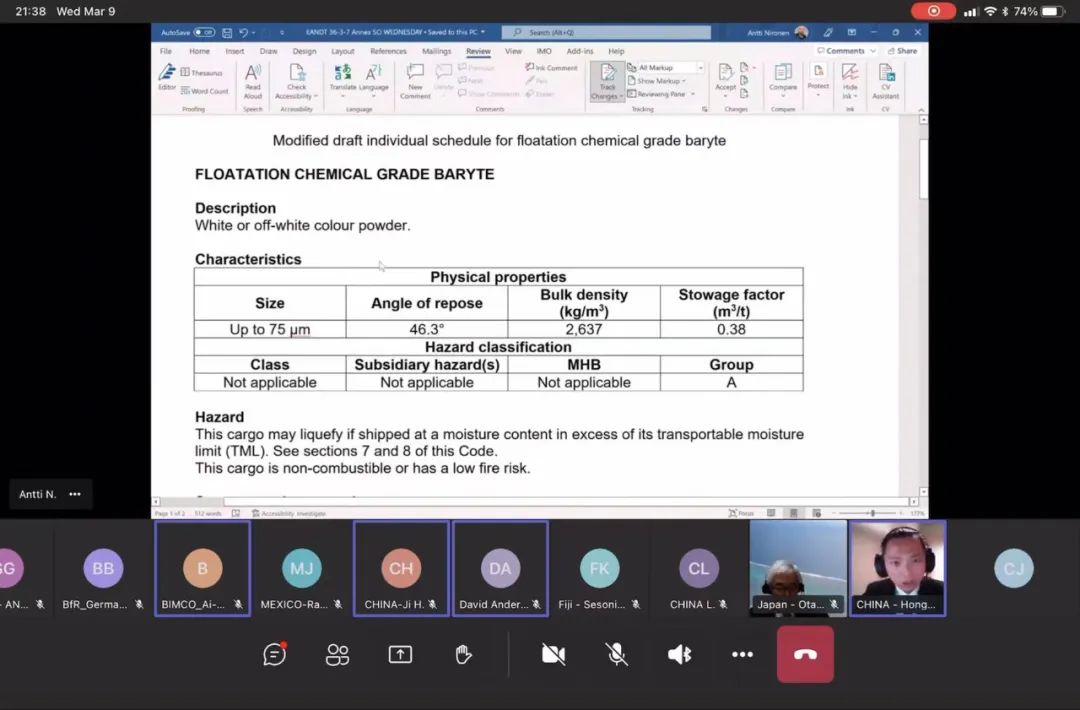1080x710 pixels.
Task: Open the Tracking group dialog launcher
Action: coord(705,109)
